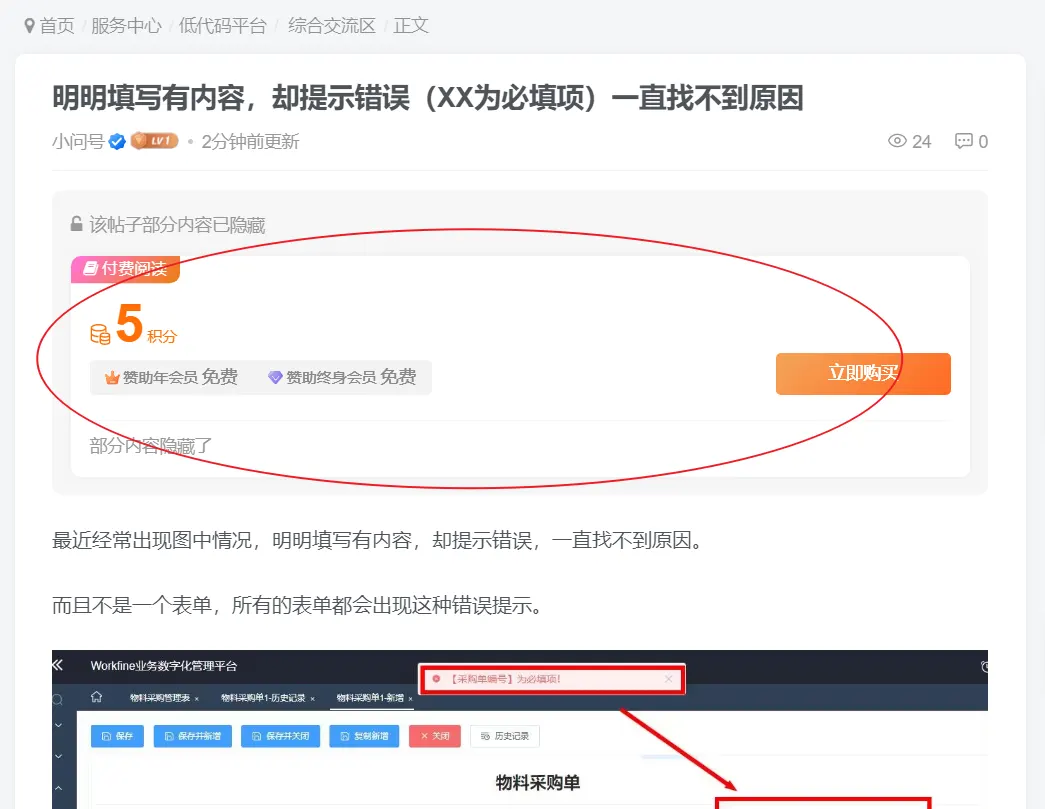
Task: Go to 首页 in the breadcrumb
Action: pos(57,26)
